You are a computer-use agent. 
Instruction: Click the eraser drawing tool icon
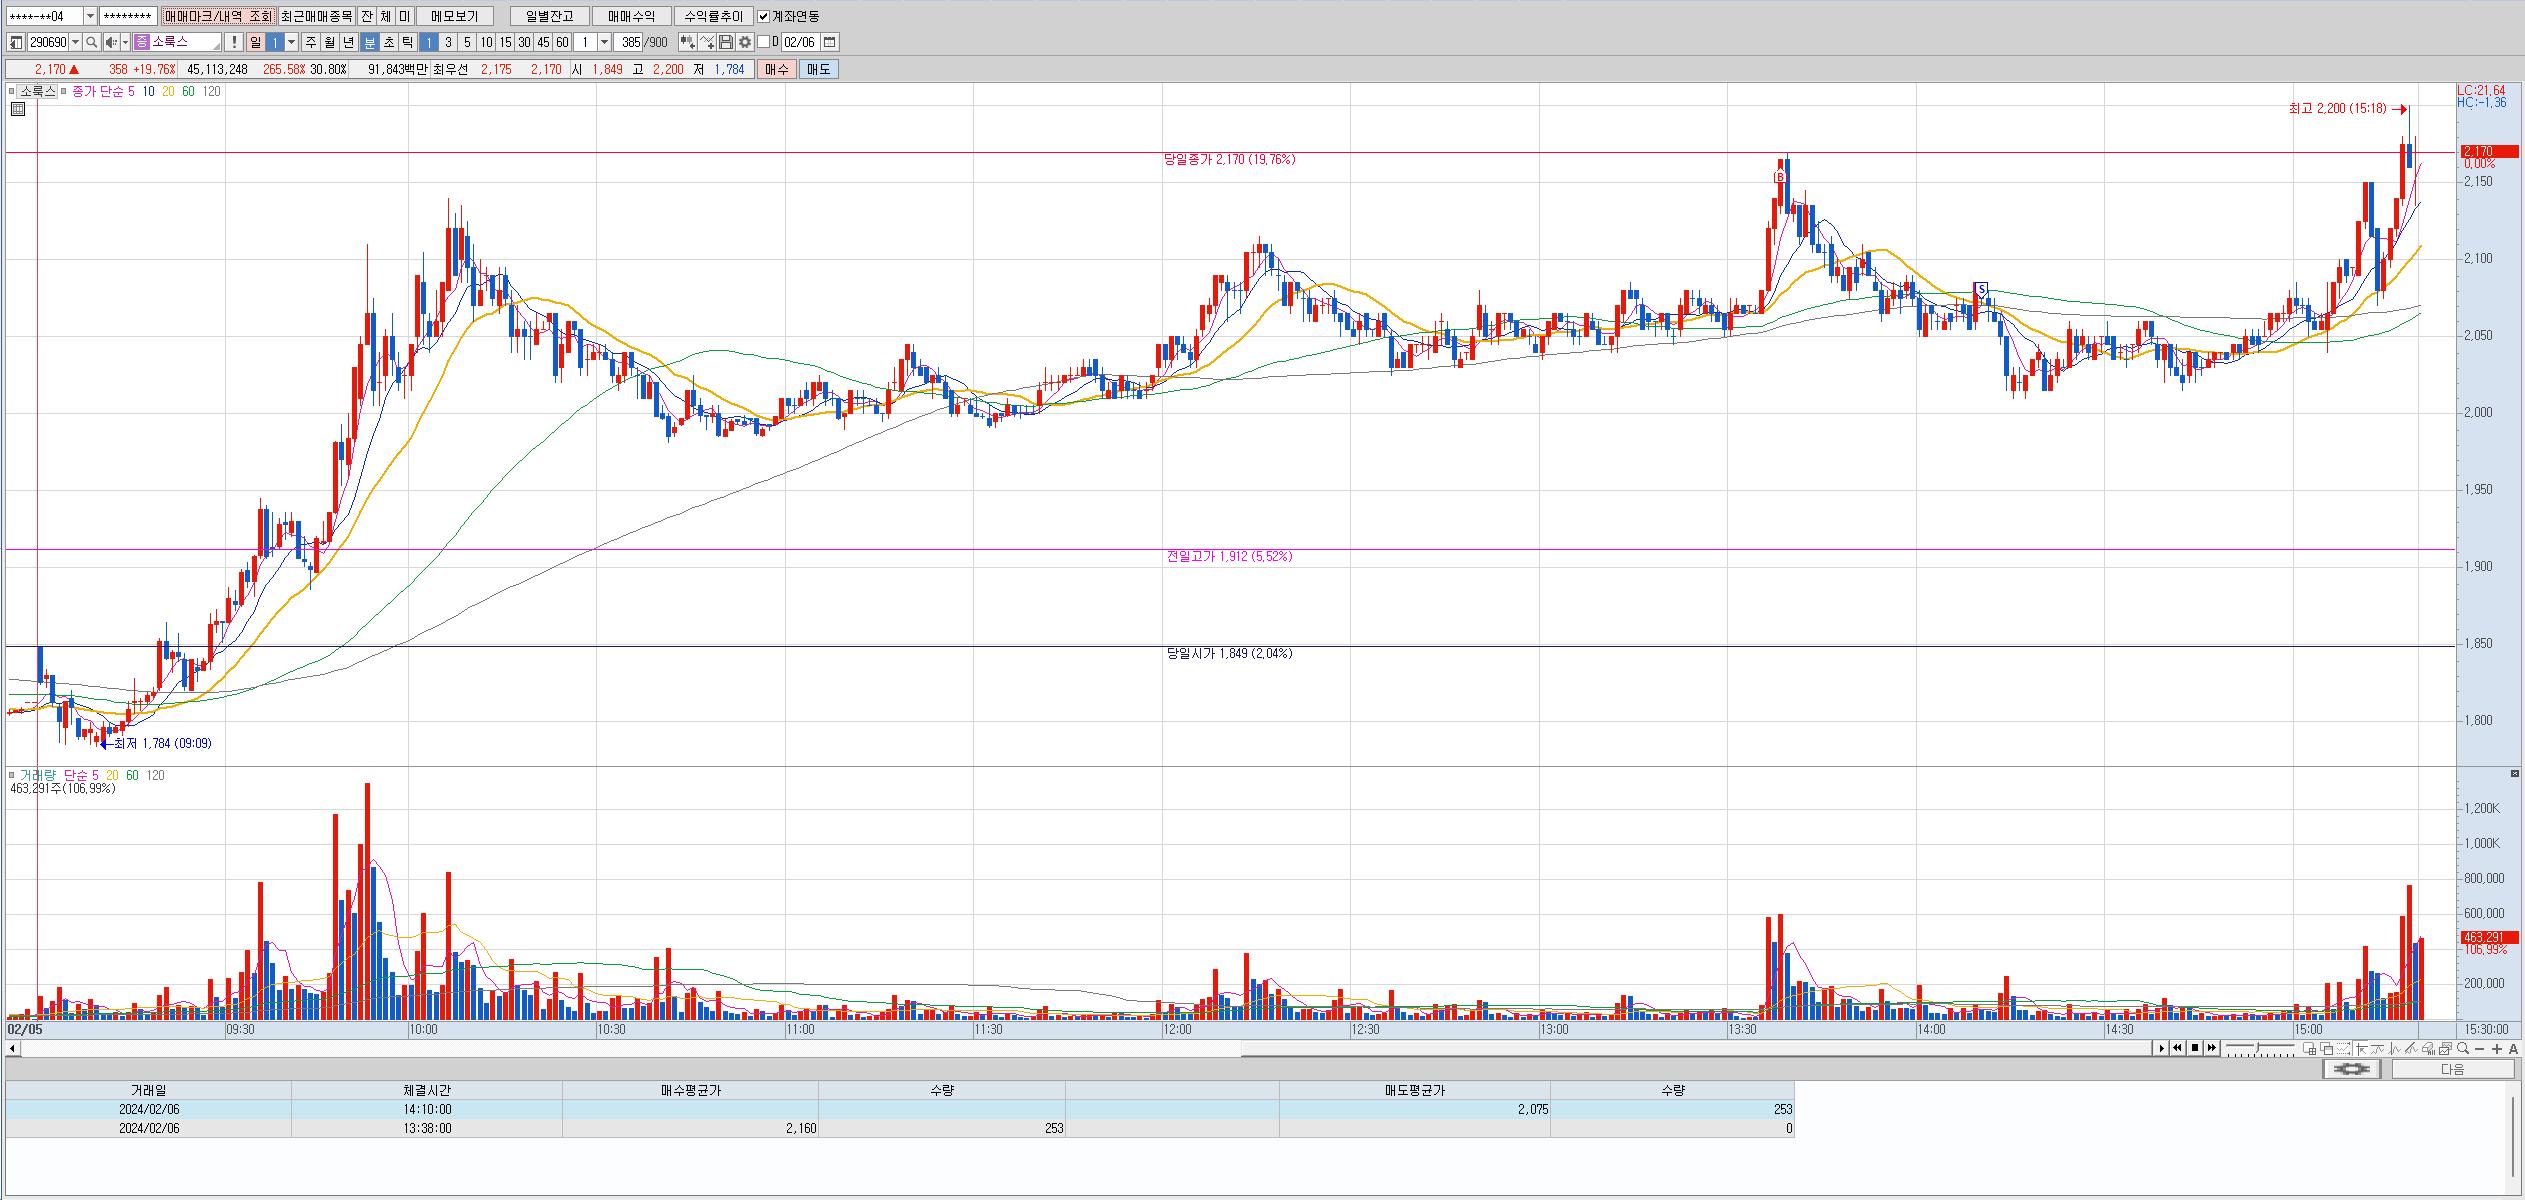[x=2427, y=1048]
